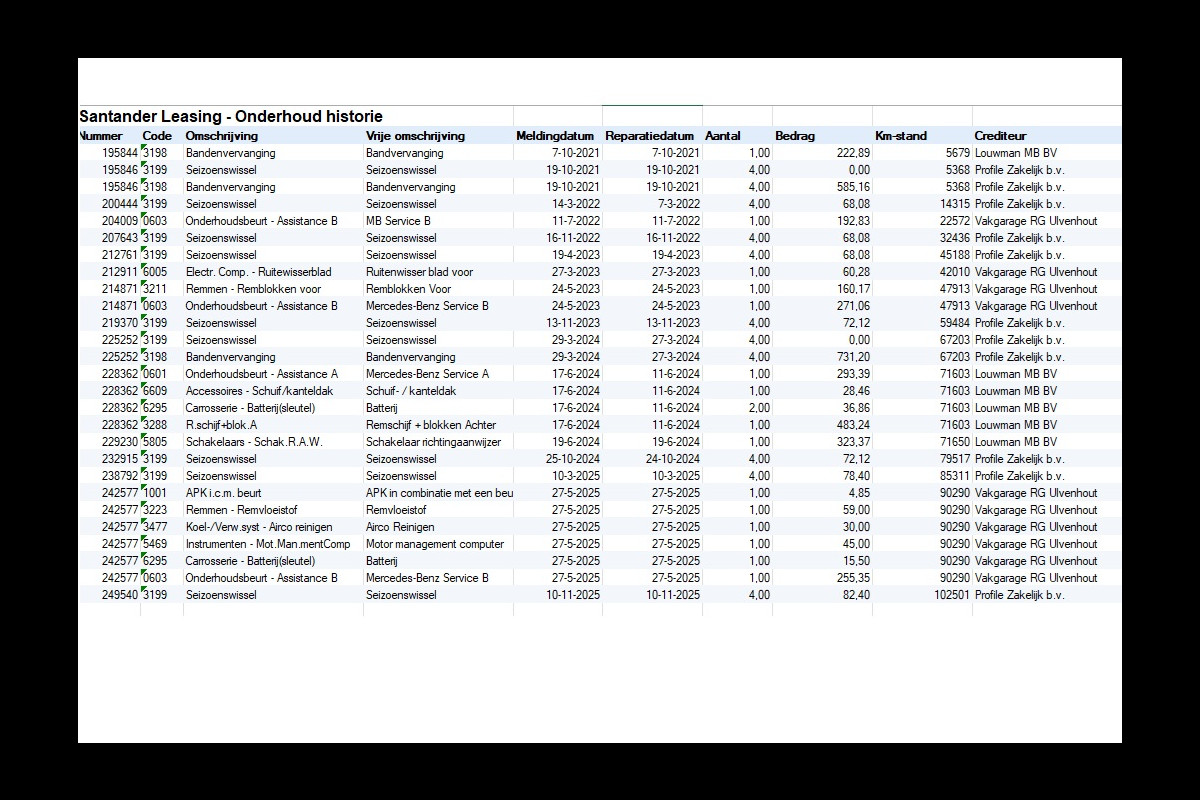Select the 'MB Service B' cell
Viewport: 1200px width, 800px height.
pos(398,221)
